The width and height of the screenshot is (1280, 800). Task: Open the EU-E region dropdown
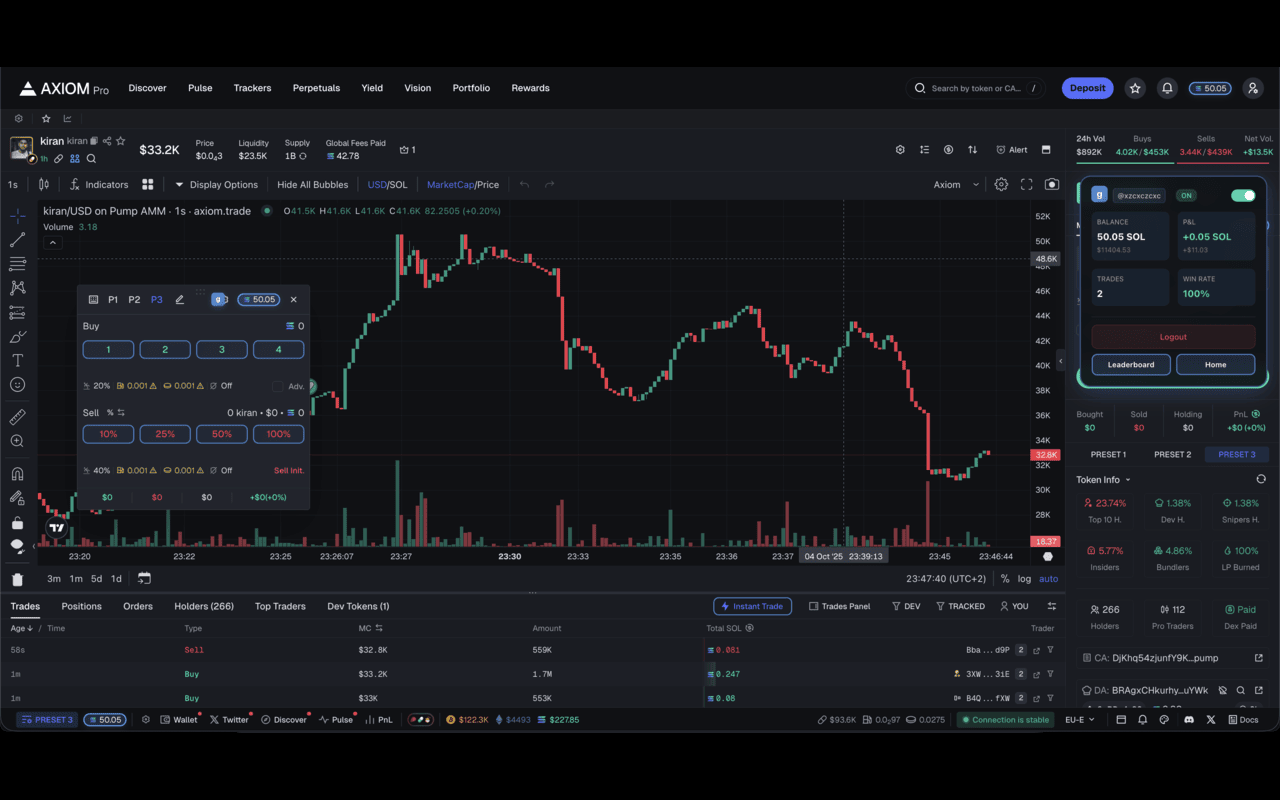coord(1080,720)
